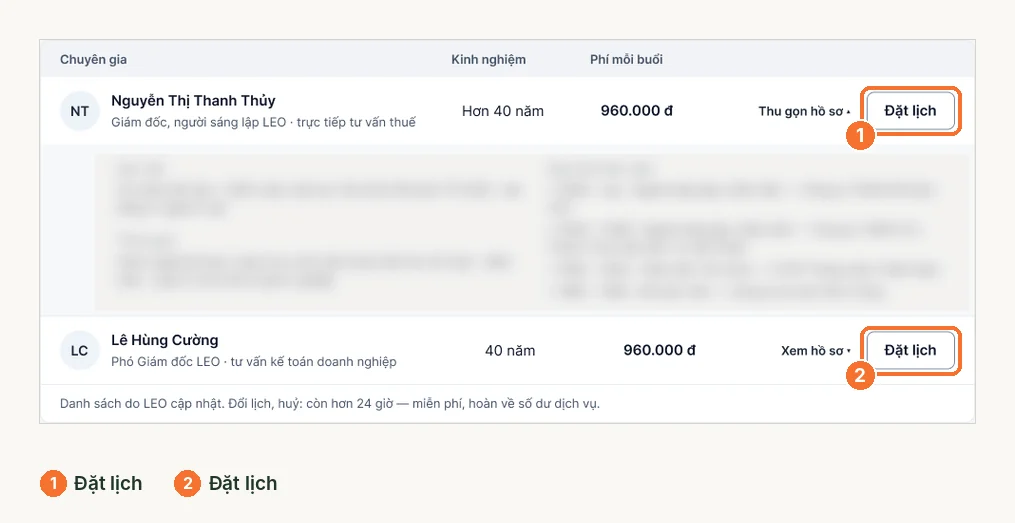Image resolution: width=1015 pixels, height=523 pixels.
Task: Click the blurred expanded profile panel
Action: [532, 232]
